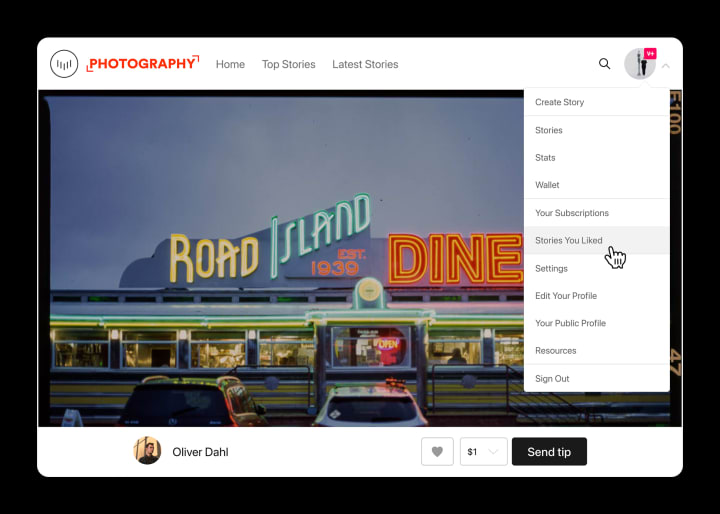Viewport: 720px width, 514px height.
Task: Click the PHOTOGRAPHY brand logo
Action: pyautogui.click(x=143, y=63)
